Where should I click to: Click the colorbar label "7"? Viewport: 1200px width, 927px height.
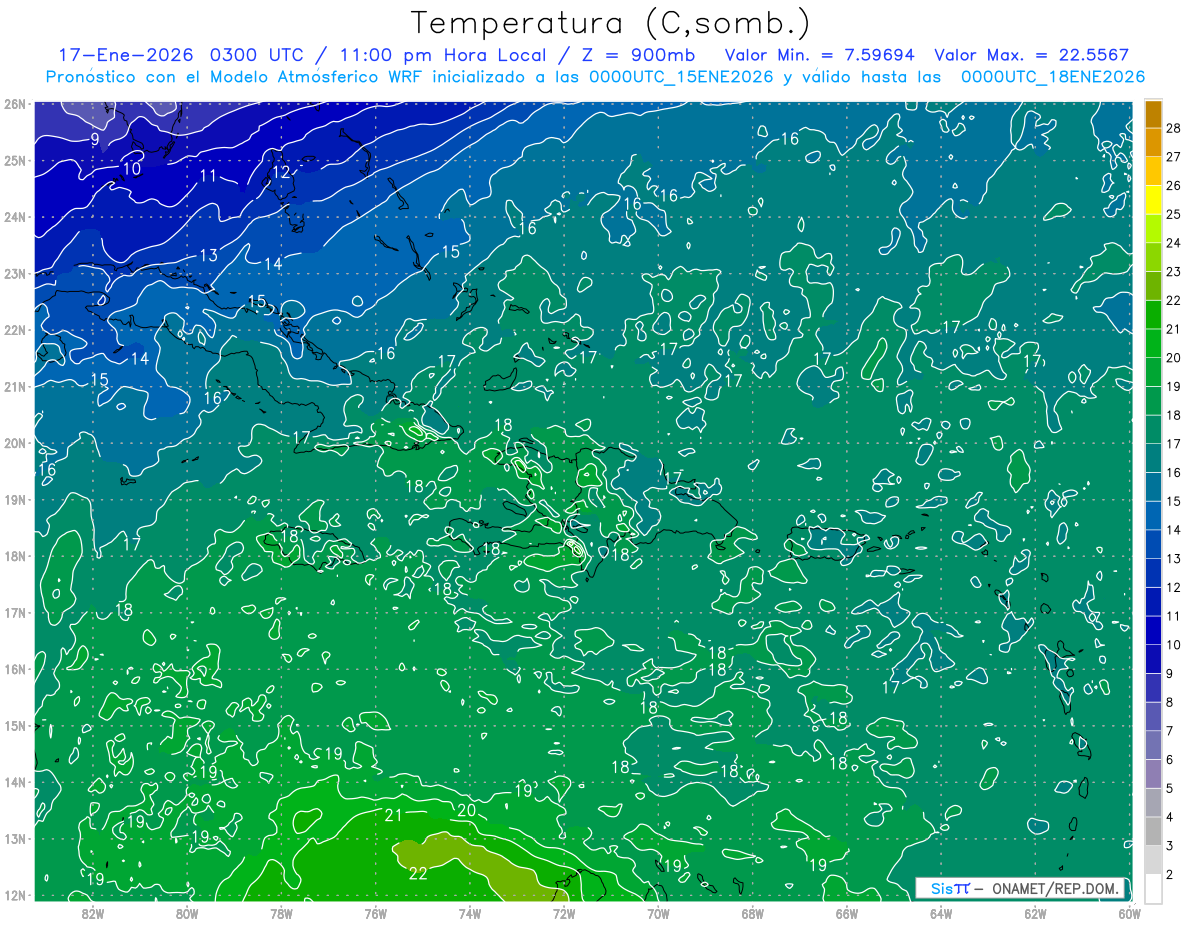[x=1170, y=731]
